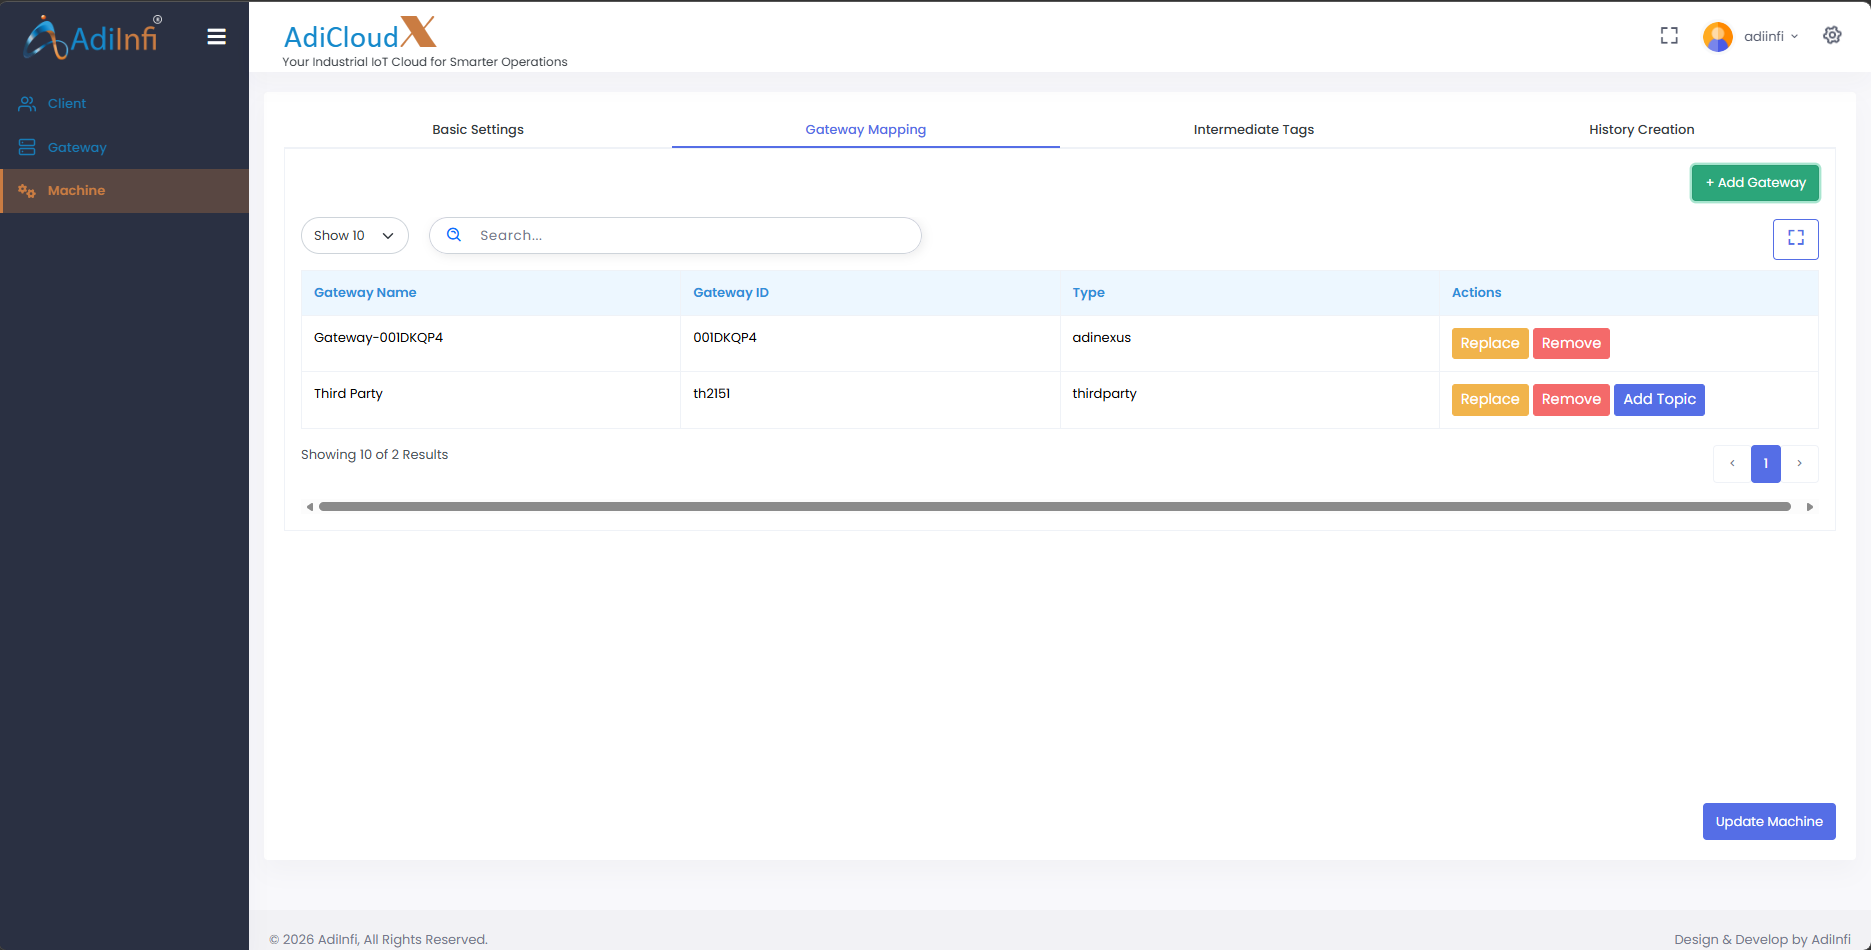Click the fullscreen icon in top header
This screenshot has width=1871, height=950.
coord(1669,36)
